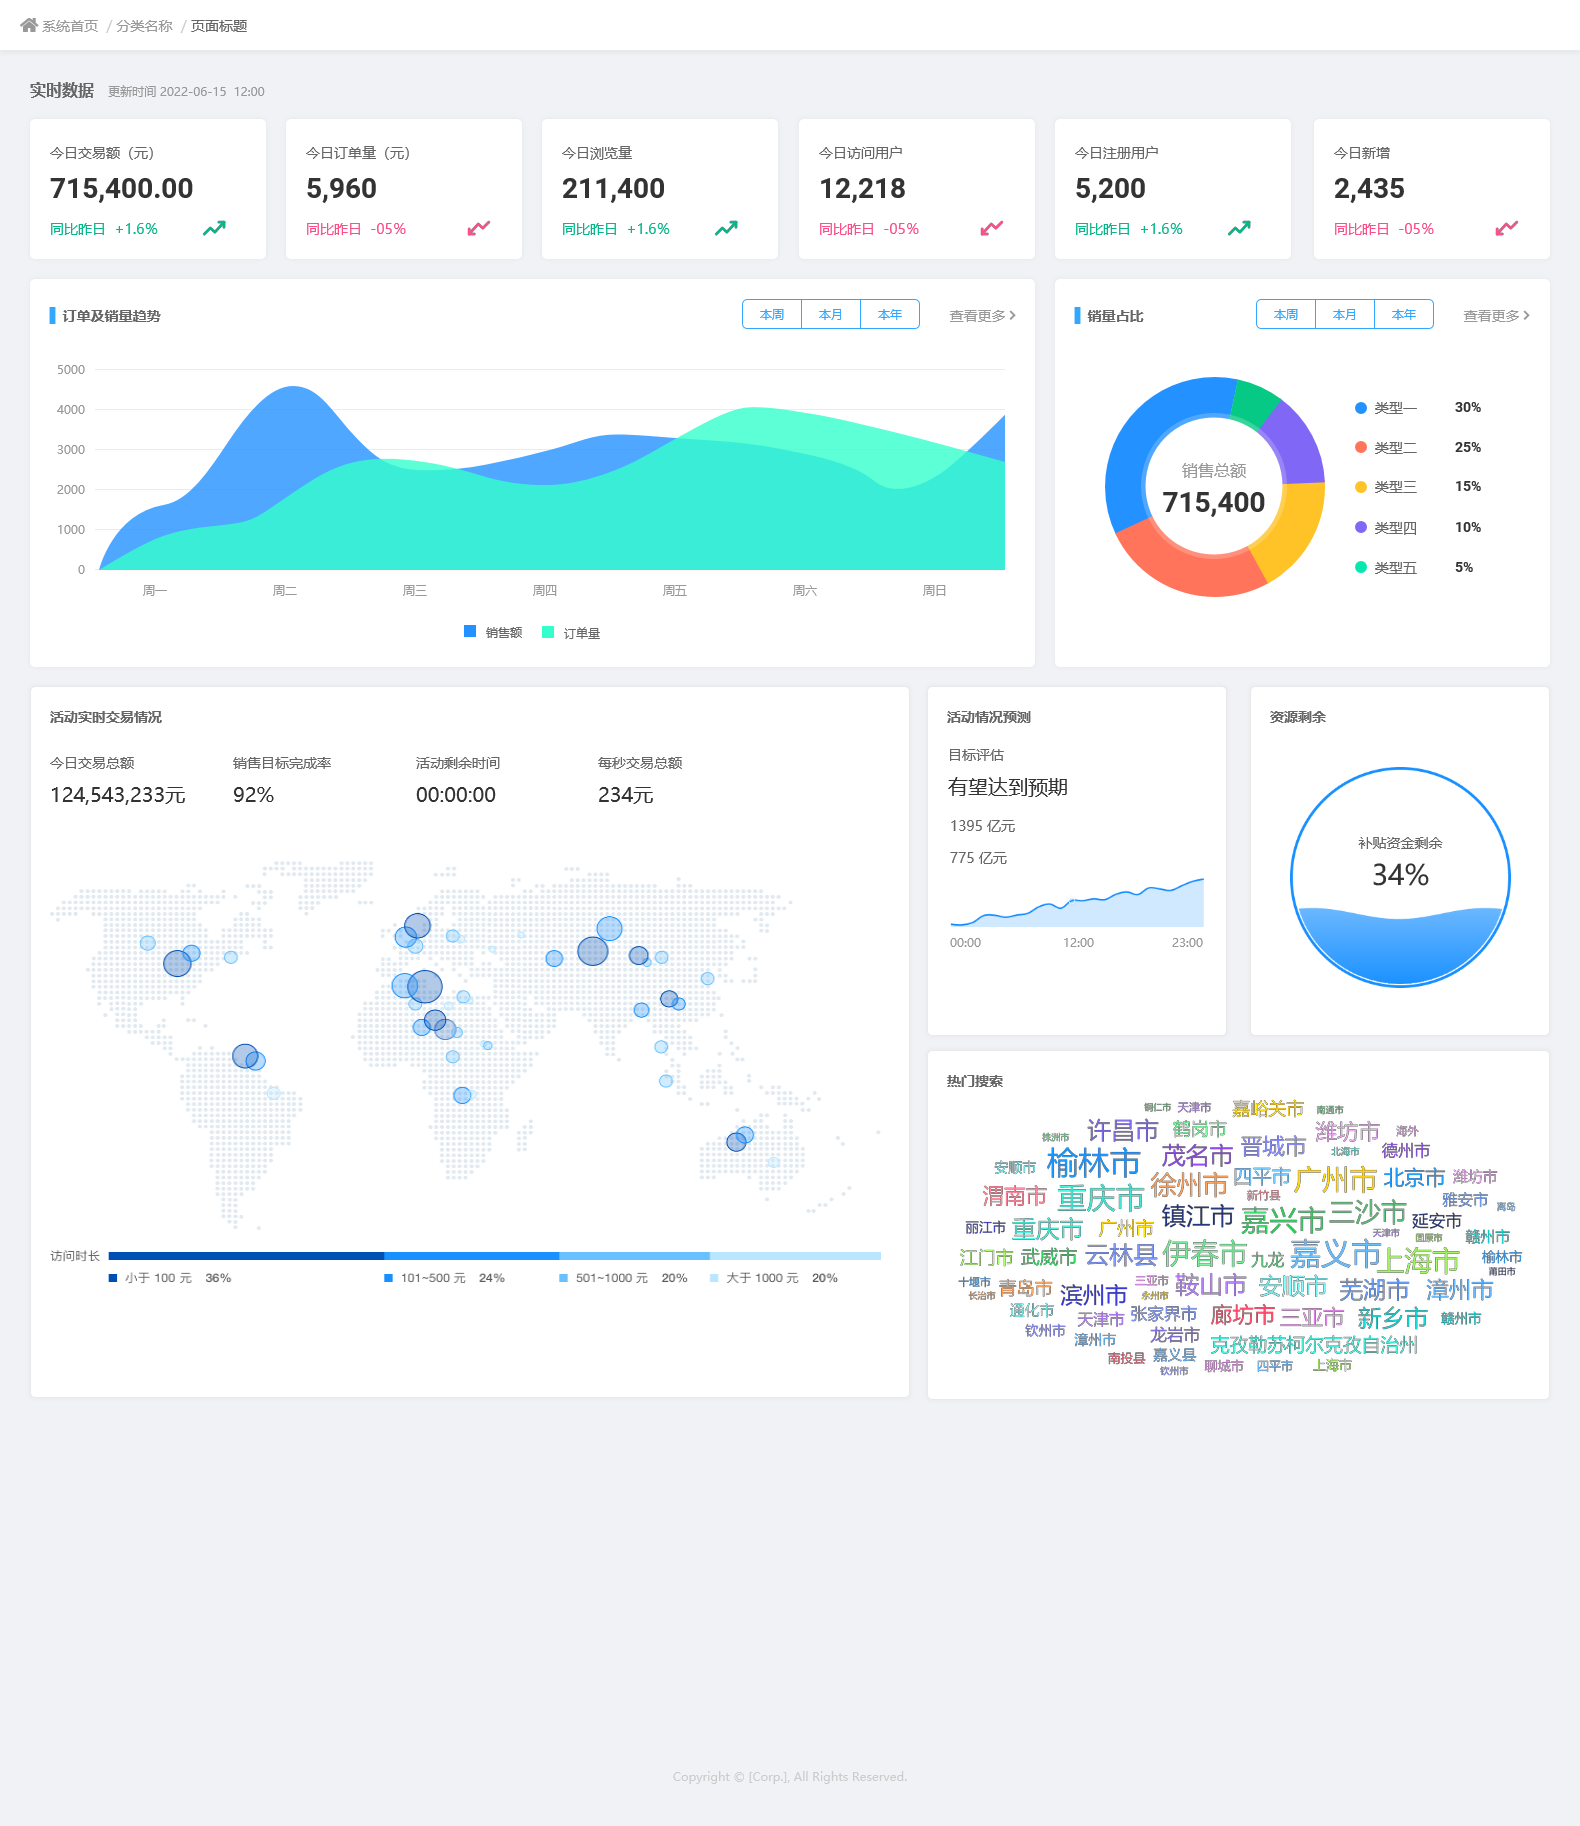The height and width of the screenshot is (1826, 1580).
Task: Click the 234元 per-second transaction value
Action: [626, 795]
